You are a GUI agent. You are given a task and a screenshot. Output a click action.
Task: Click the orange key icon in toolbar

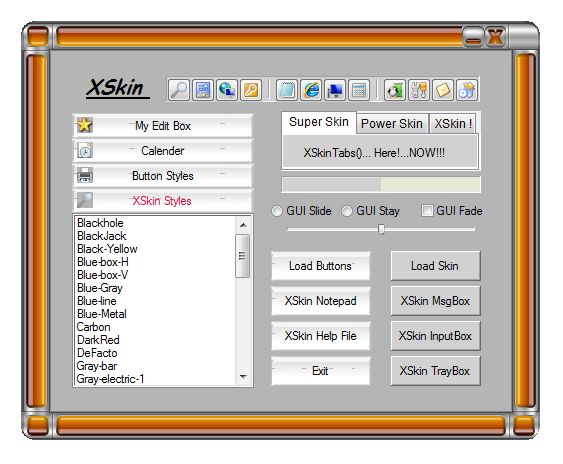[251, 90]
